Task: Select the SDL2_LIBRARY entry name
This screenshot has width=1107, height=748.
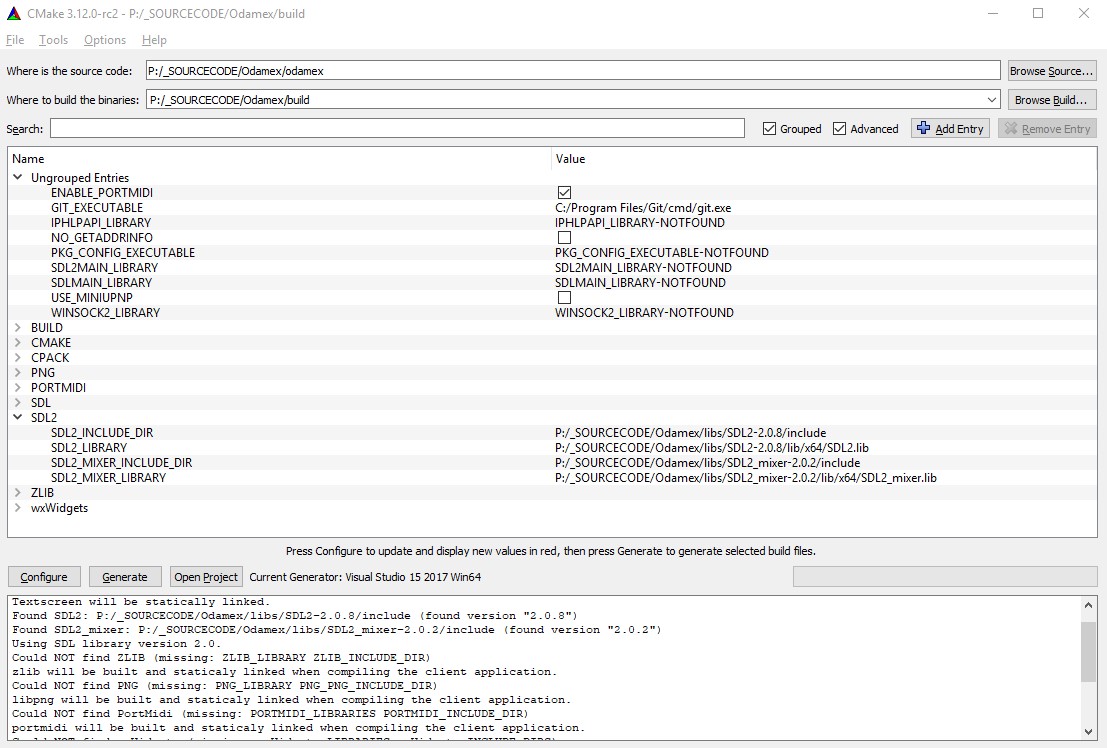Action: [x=89, y=448]
